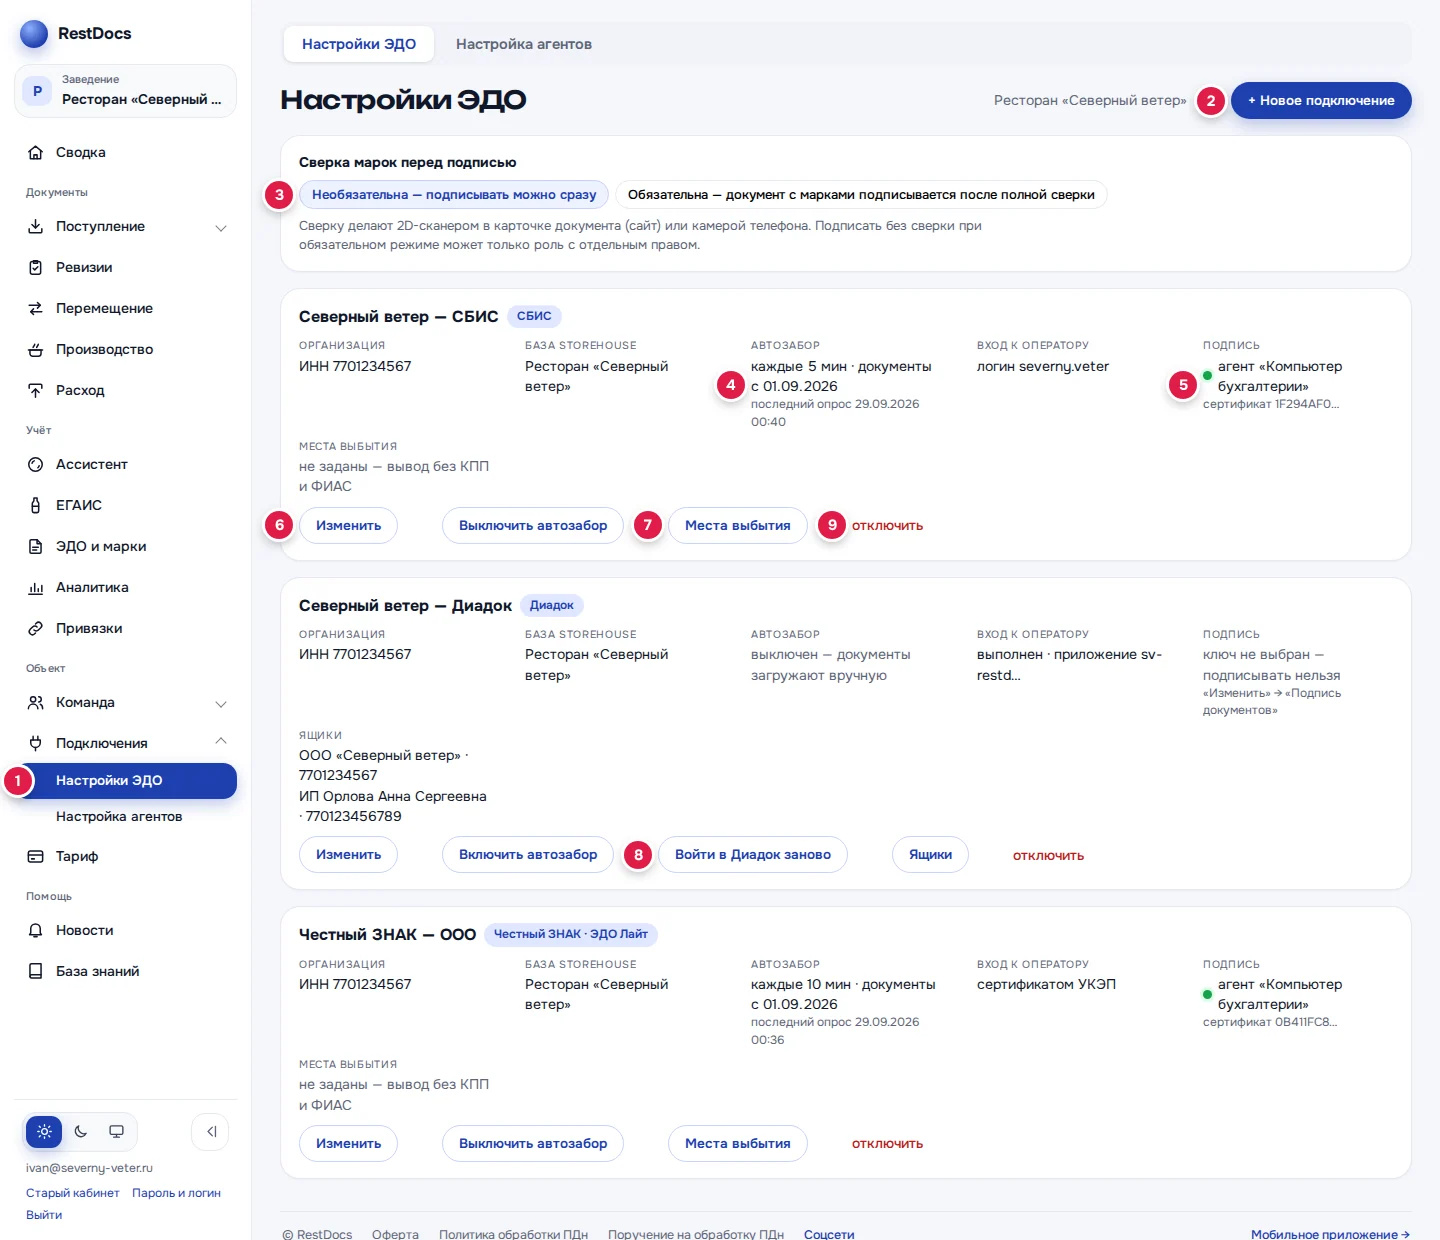1440x1240 pixels.
Task: Click the Новости bell icon
Action: [x=36, y=931]
